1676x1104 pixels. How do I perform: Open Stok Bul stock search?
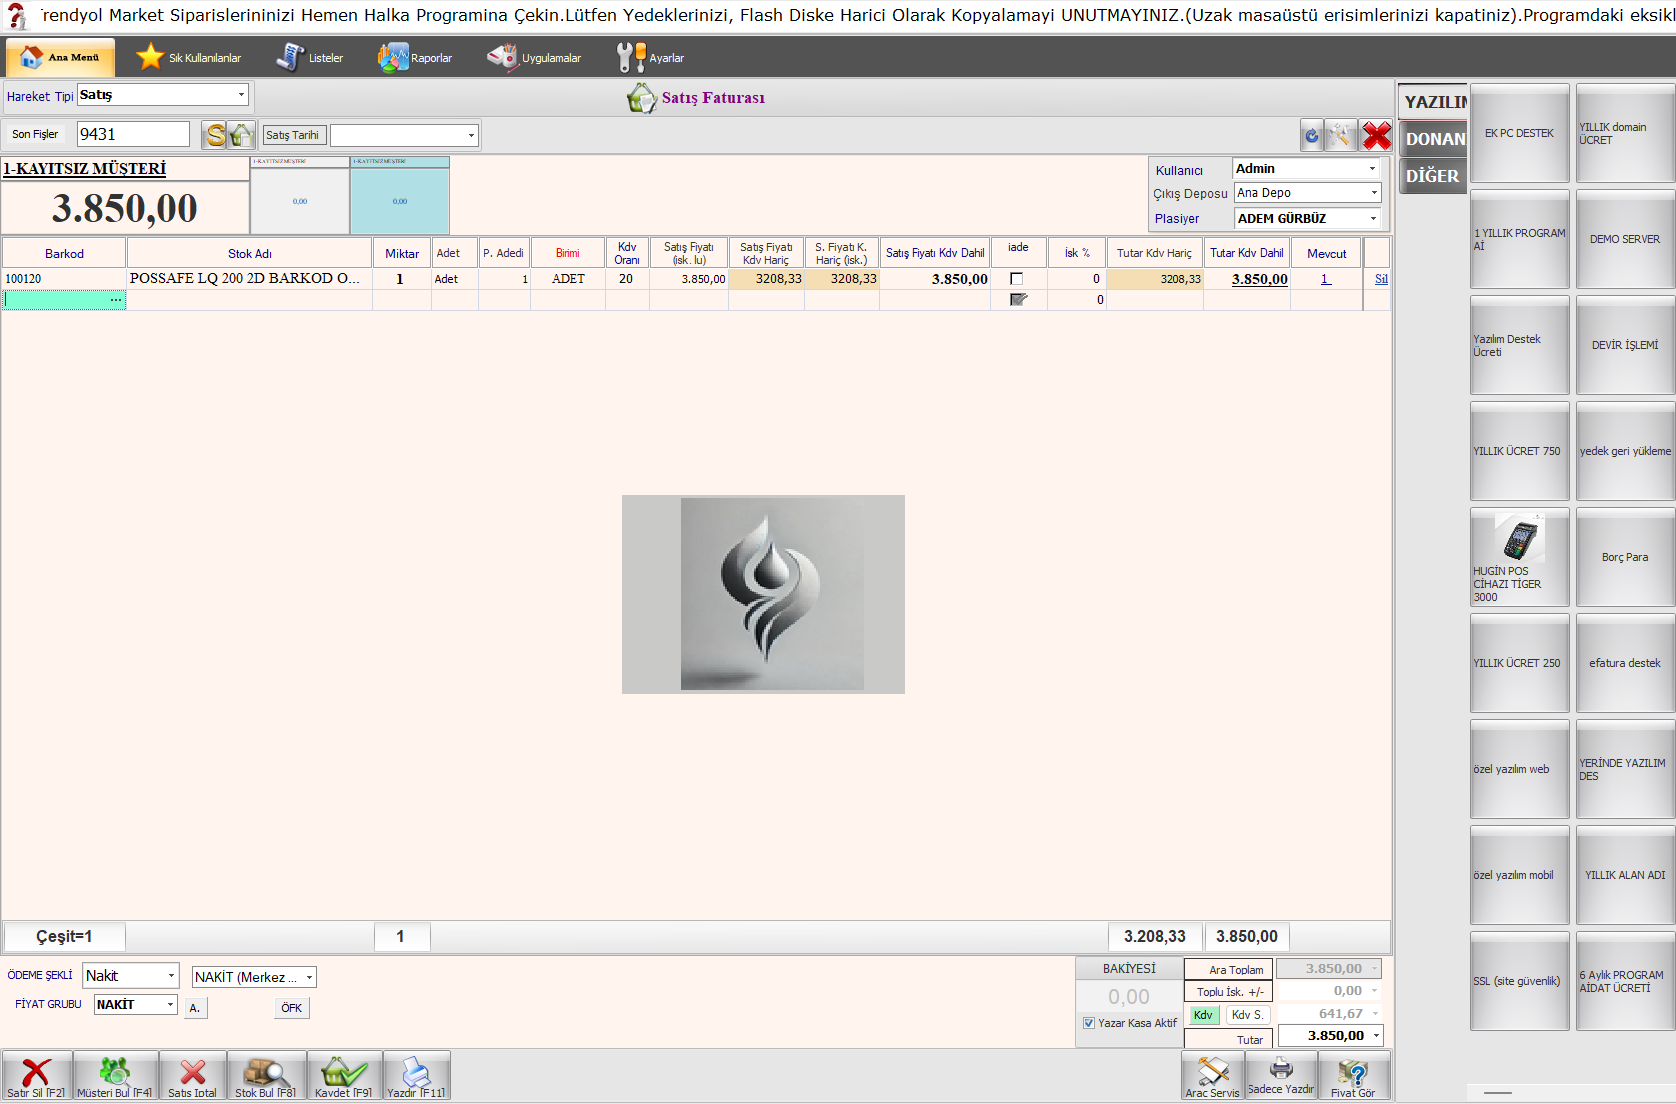point(266,1074)
